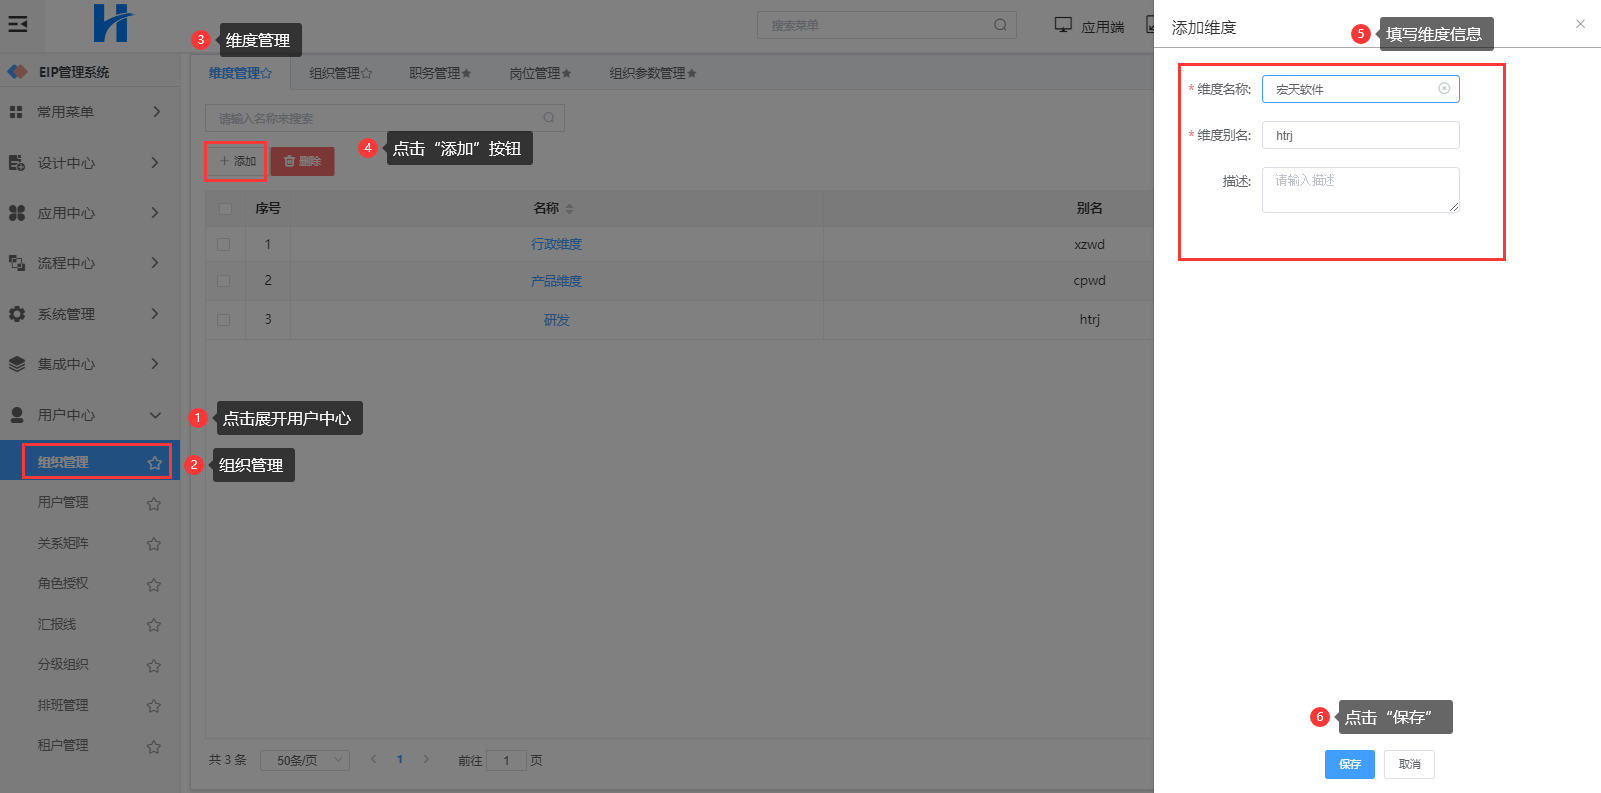1601x793 pixels.
Task: Favorite 租户管理 using its star
Action: click(154, 746)
